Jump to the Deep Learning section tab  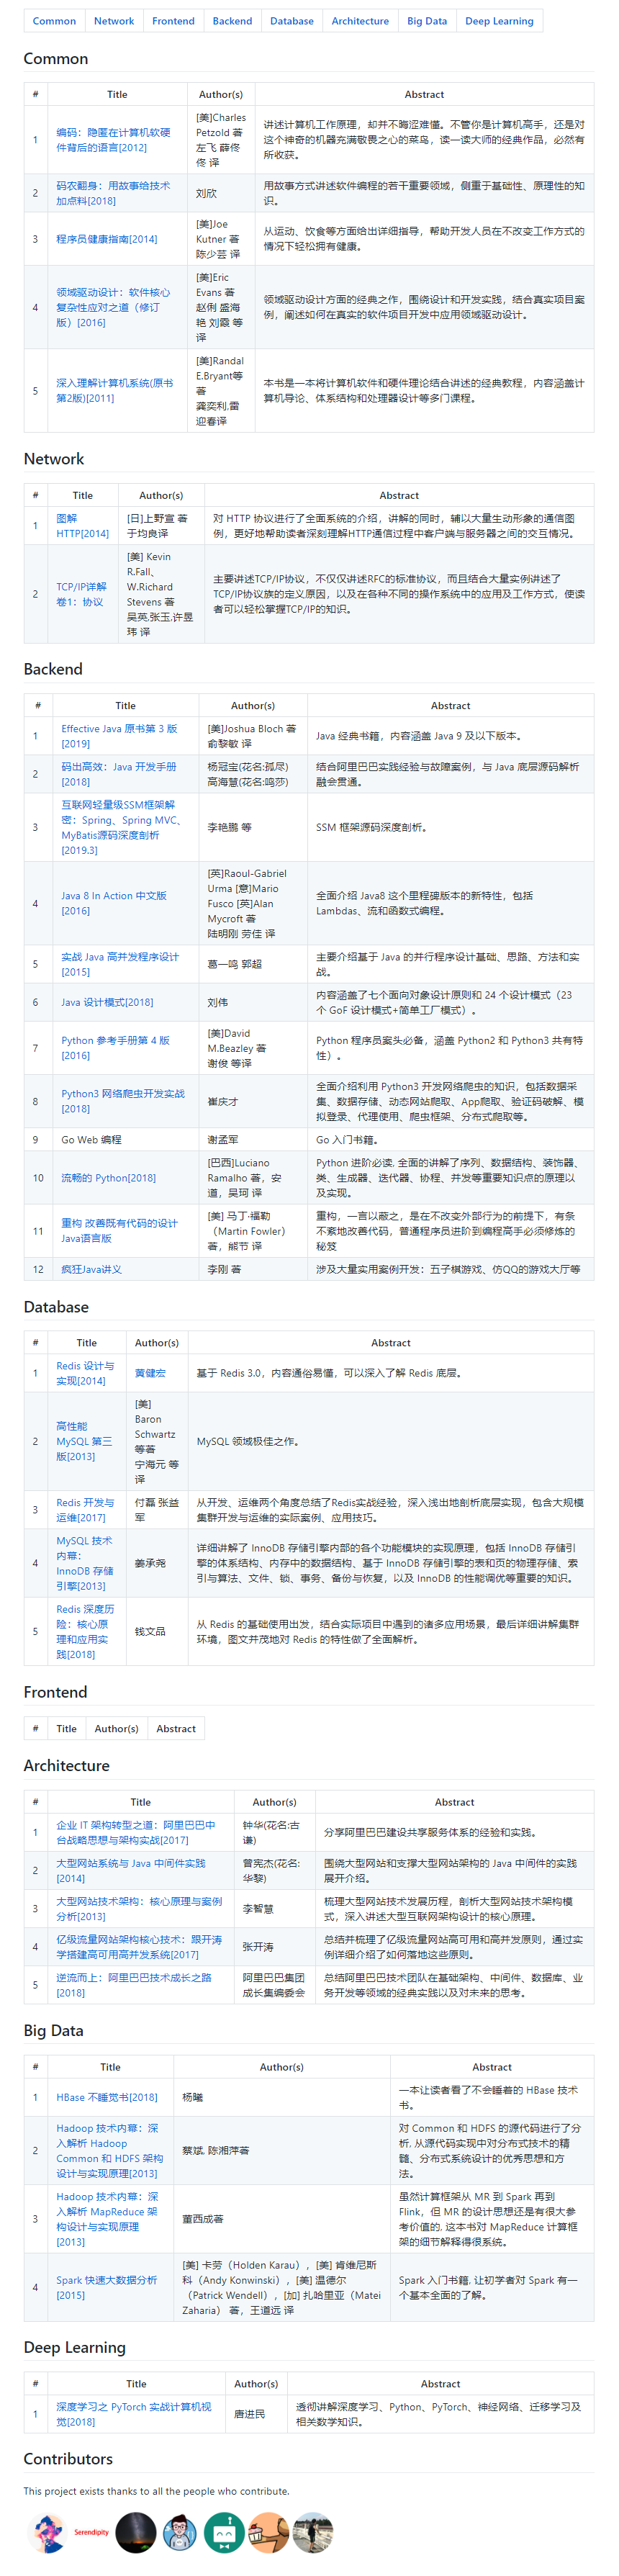499,21
